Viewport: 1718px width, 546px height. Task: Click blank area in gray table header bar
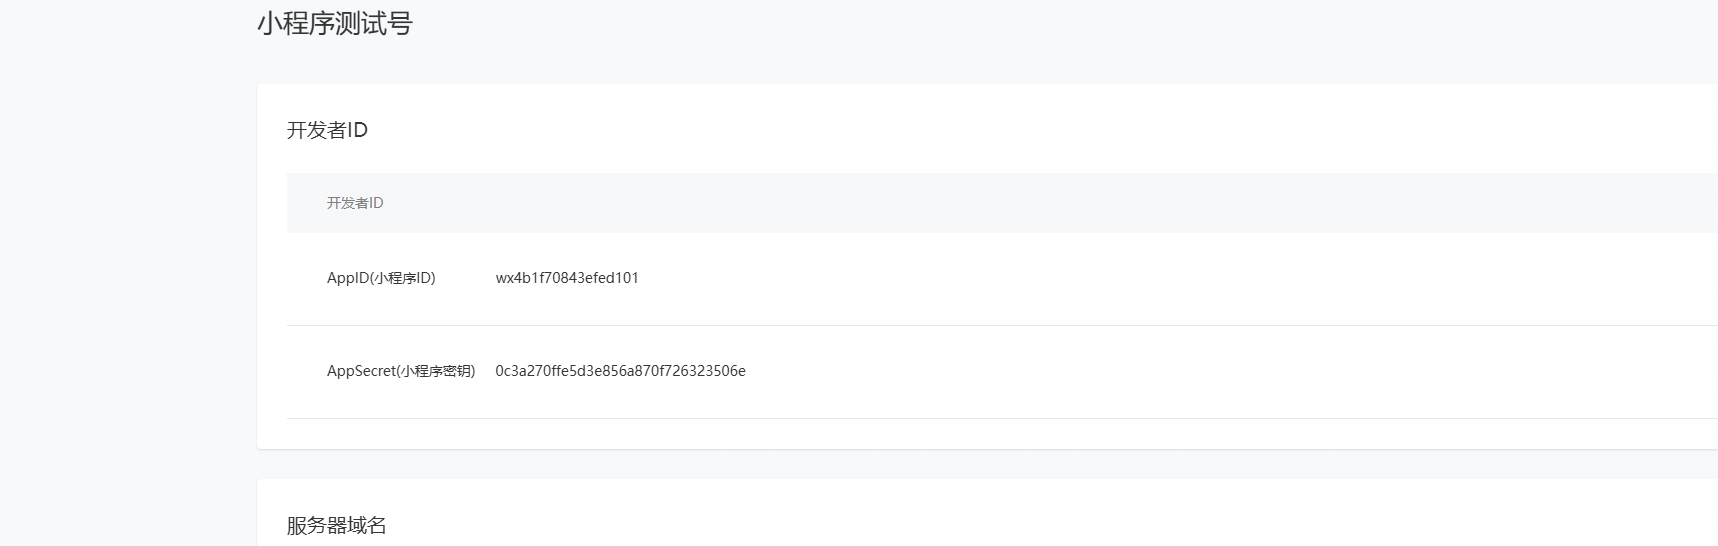pyautogui.click(x=1000, y=203)
